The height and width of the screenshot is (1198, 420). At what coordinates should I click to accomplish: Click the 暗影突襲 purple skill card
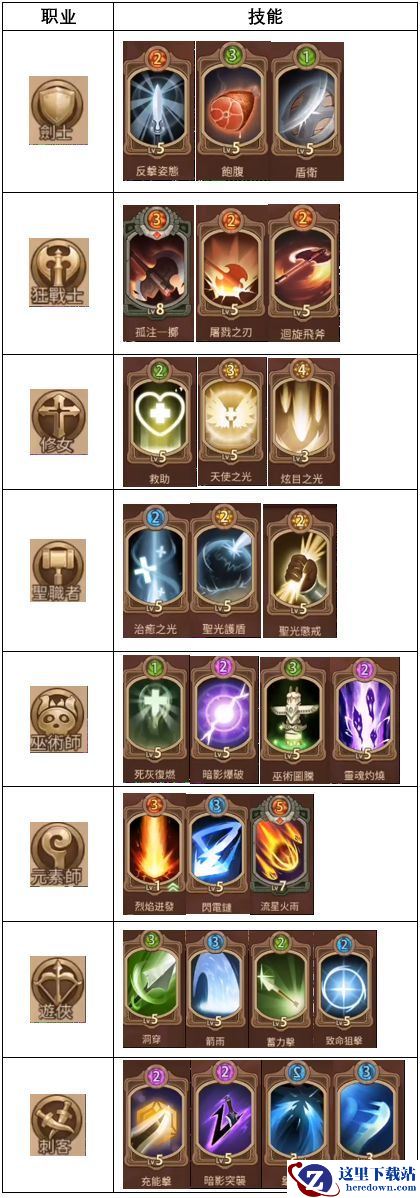click(225, 1129)
